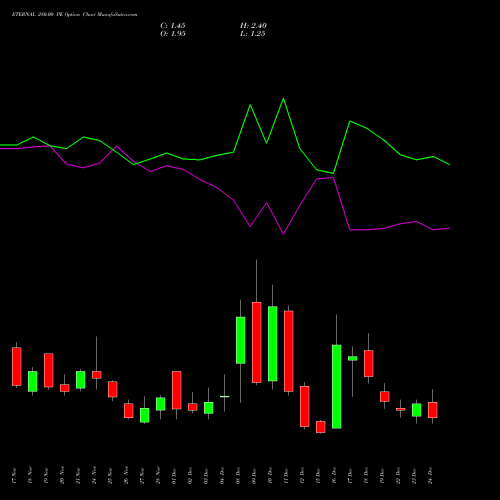Click the 27 Nov date label
The width and height of the screenshot is (500, 500).
pyautogui.click(x=142, y=475)
